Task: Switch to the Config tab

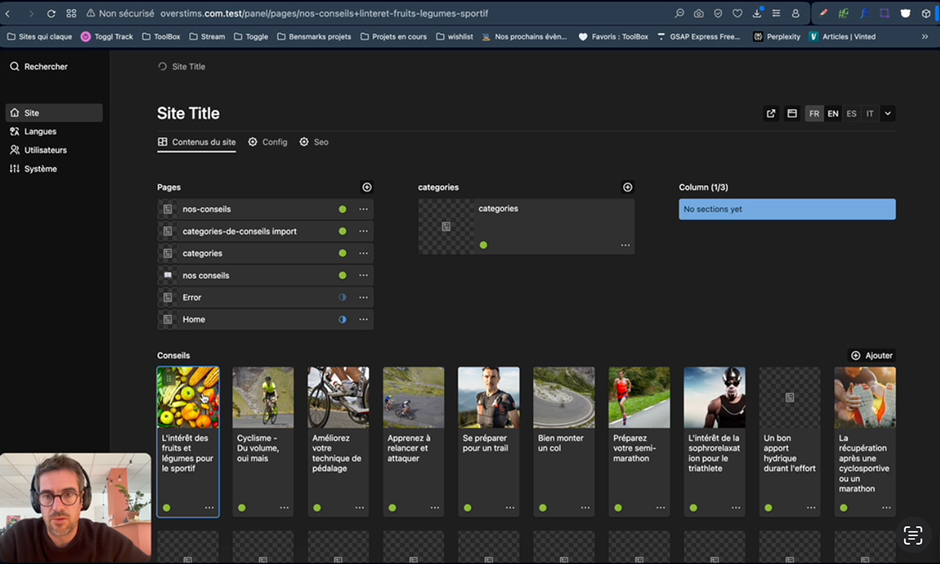Action: (x=268, y=142)
